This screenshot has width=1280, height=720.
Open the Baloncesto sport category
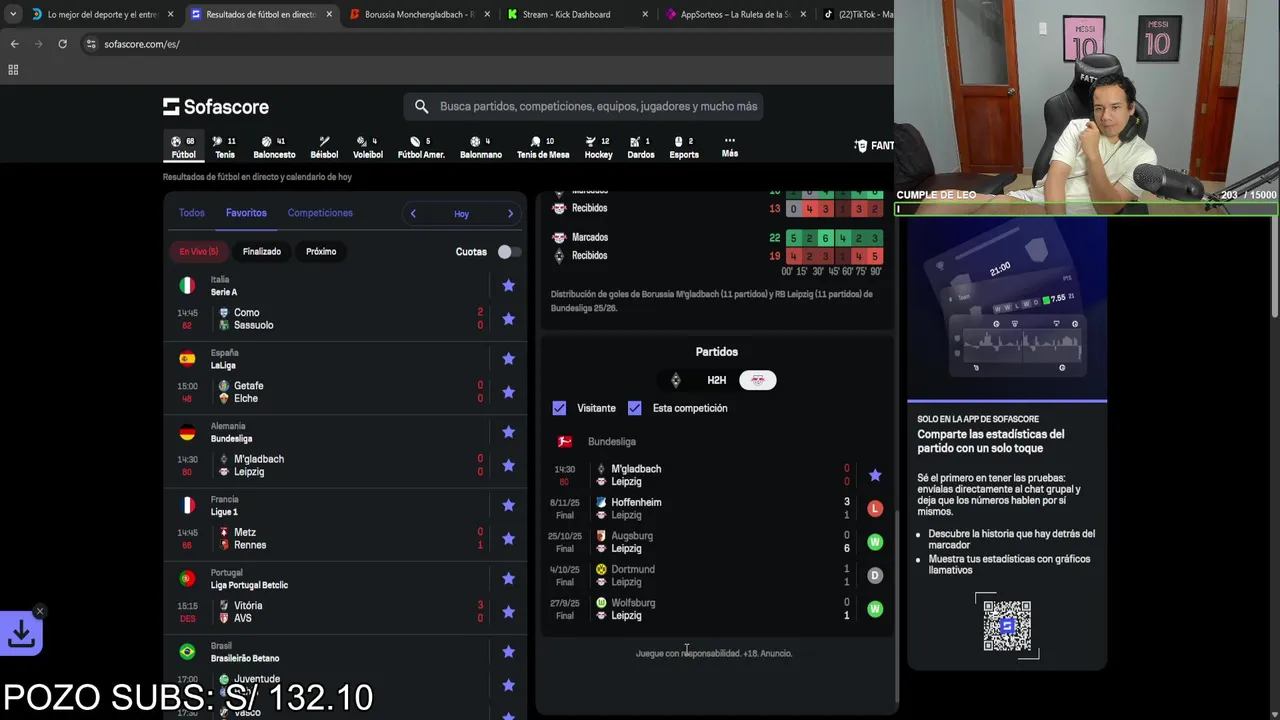[274, 147]
